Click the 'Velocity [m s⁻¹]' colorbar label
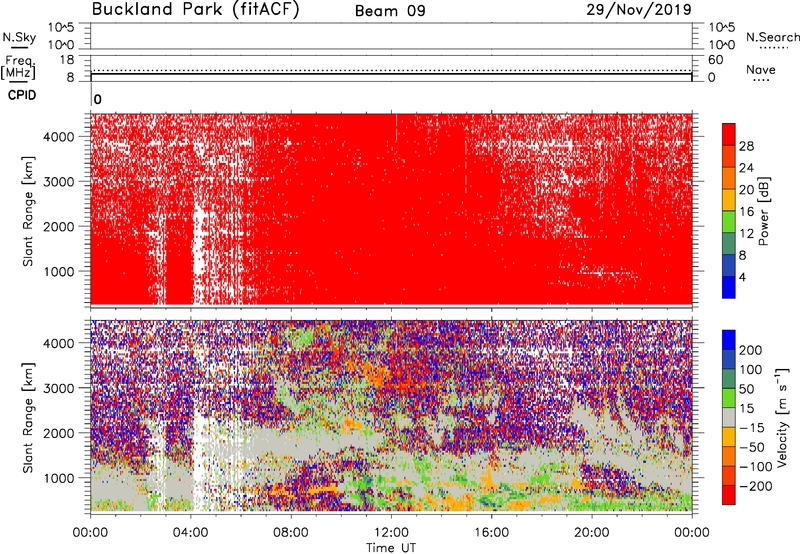Screen dimensions: 800x554 click(782, 418)
